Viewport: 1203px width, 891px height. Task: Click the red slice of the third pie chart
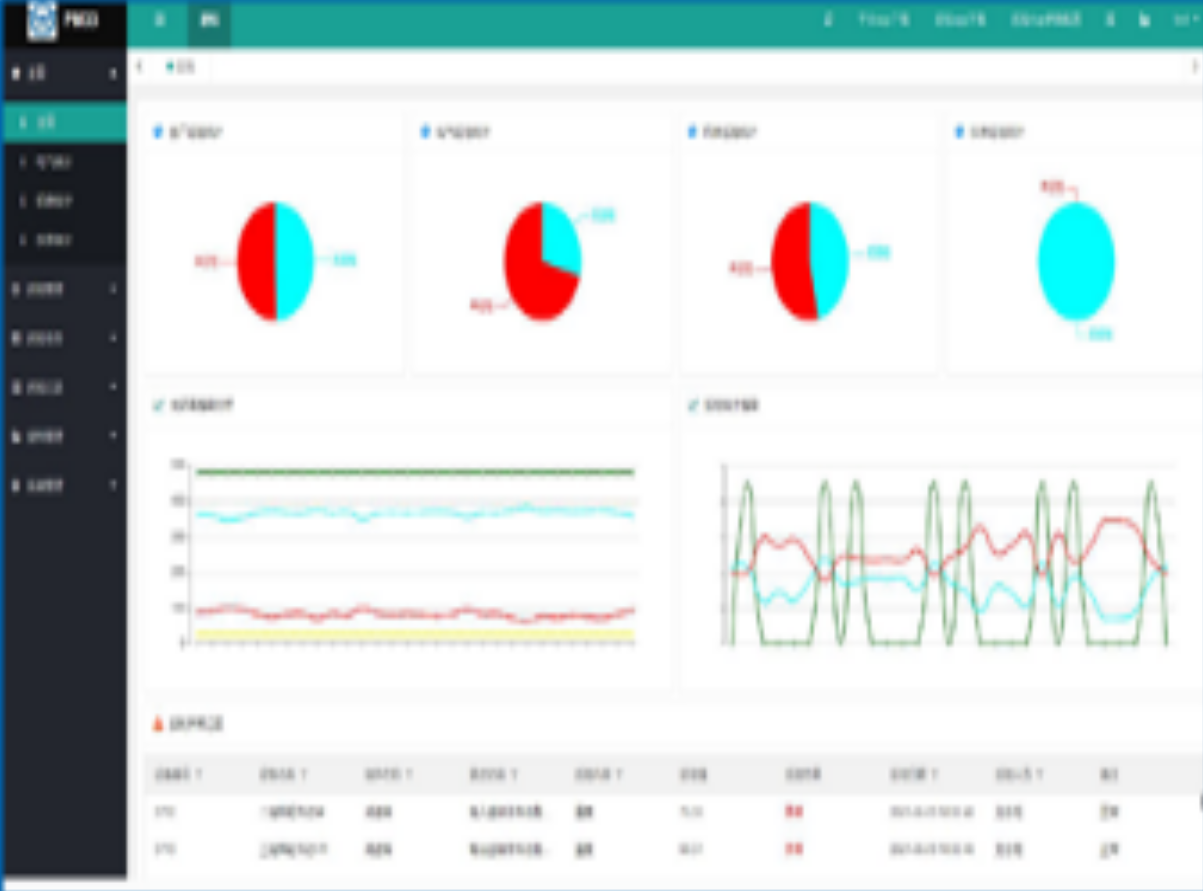tap(792, 262)
